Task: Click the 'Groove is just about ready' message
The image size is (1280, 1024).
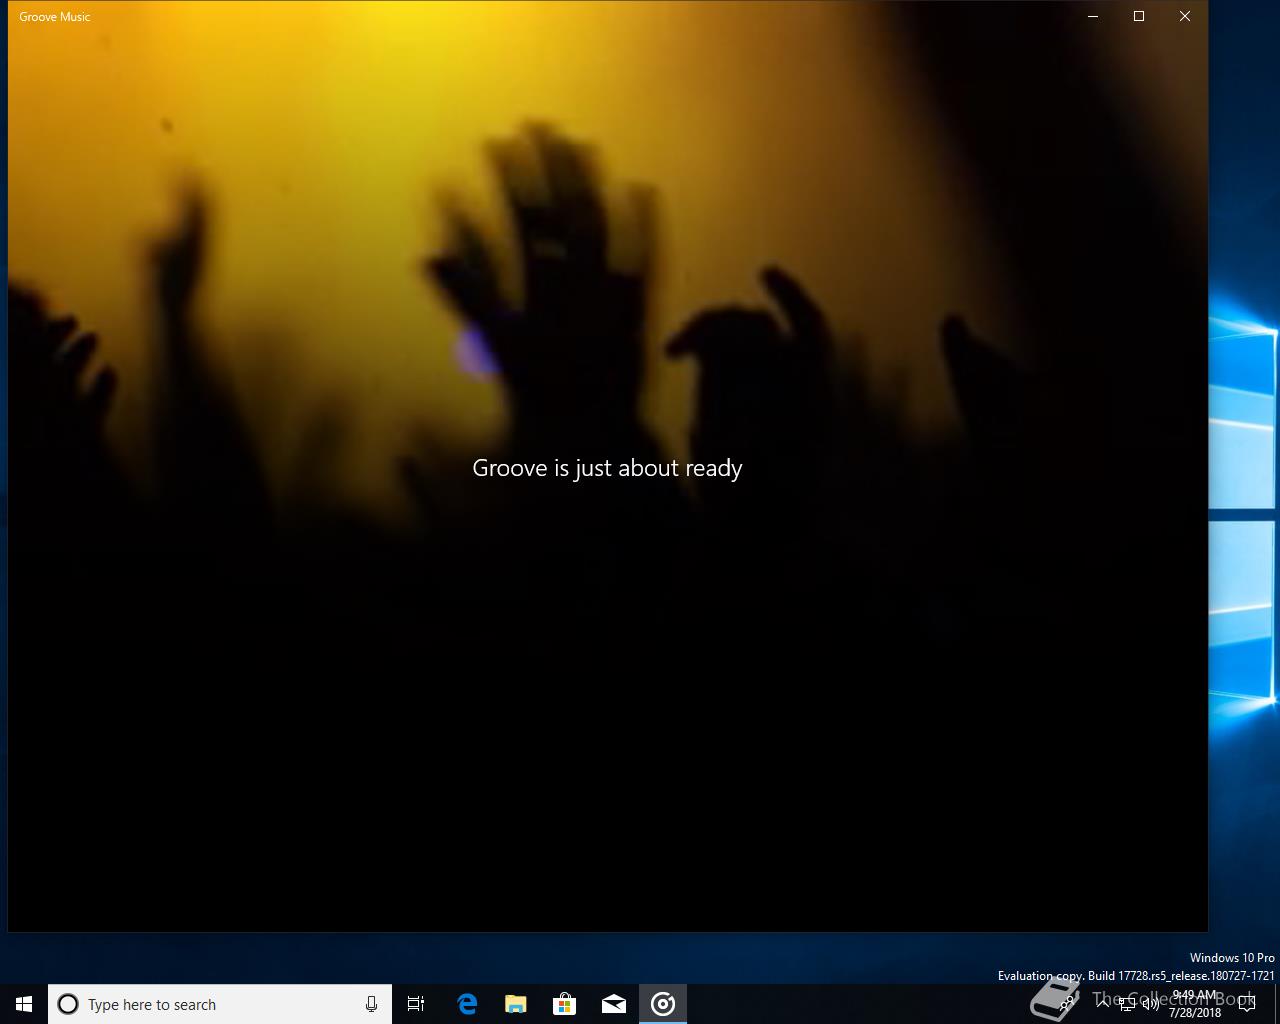Action: coord(607,468)
